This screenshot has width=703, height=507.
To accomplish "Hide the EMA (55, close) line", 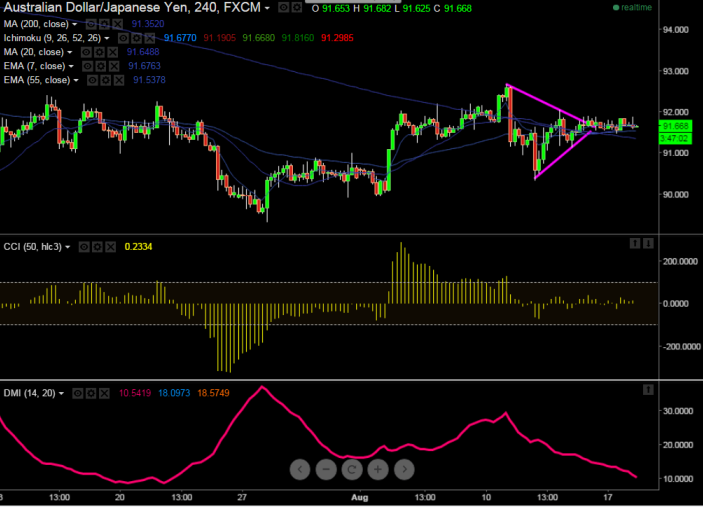I will (92, 80).
